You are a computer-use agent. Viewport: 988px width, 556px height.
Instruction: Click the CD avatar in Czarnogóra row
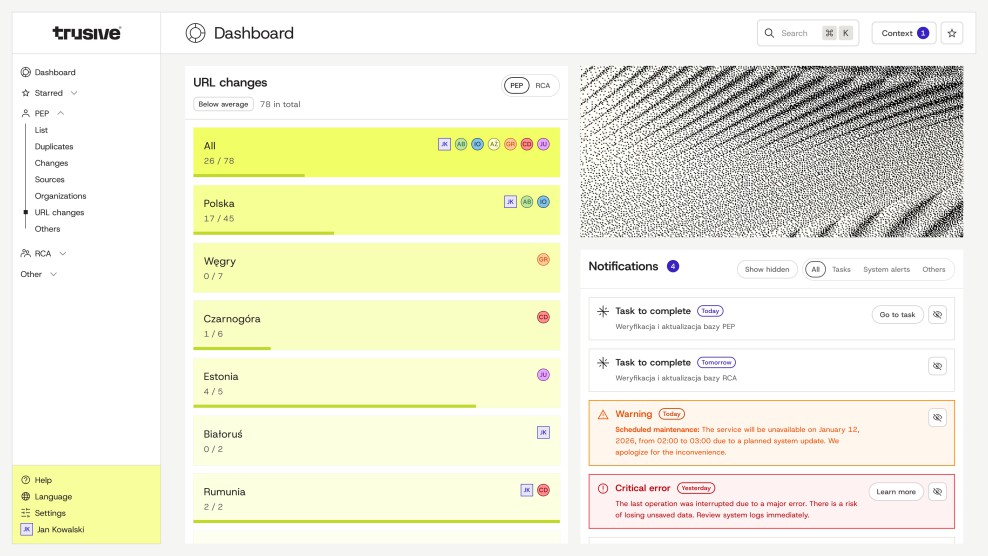tap(543, 317)
